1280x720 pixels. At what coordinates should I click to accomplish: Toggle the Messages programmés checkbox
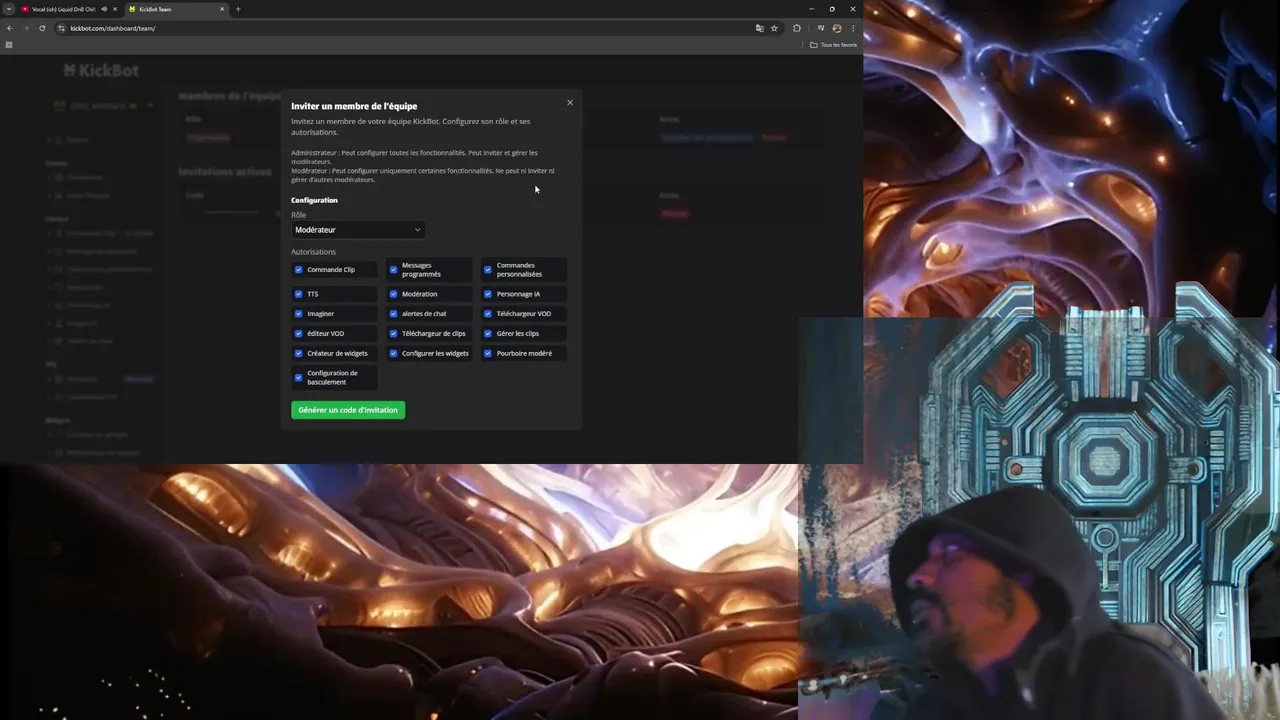point(393,270)
